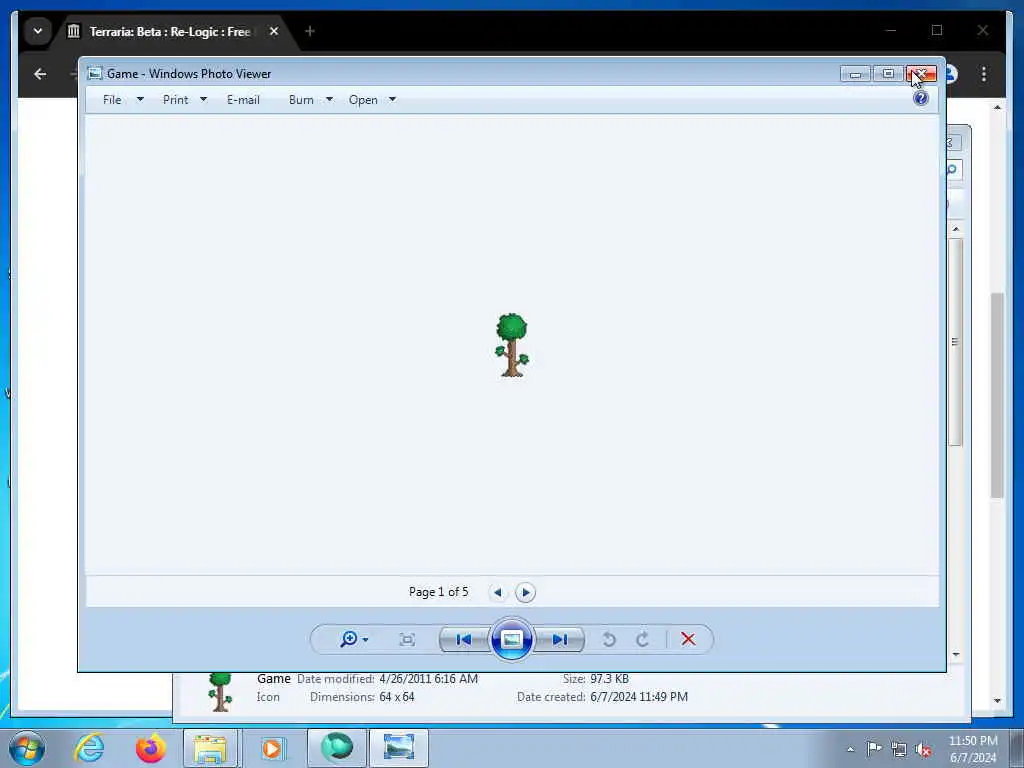Open File Explorer taskbar button
The image size is (1024, 768).
tap(211, 748)
